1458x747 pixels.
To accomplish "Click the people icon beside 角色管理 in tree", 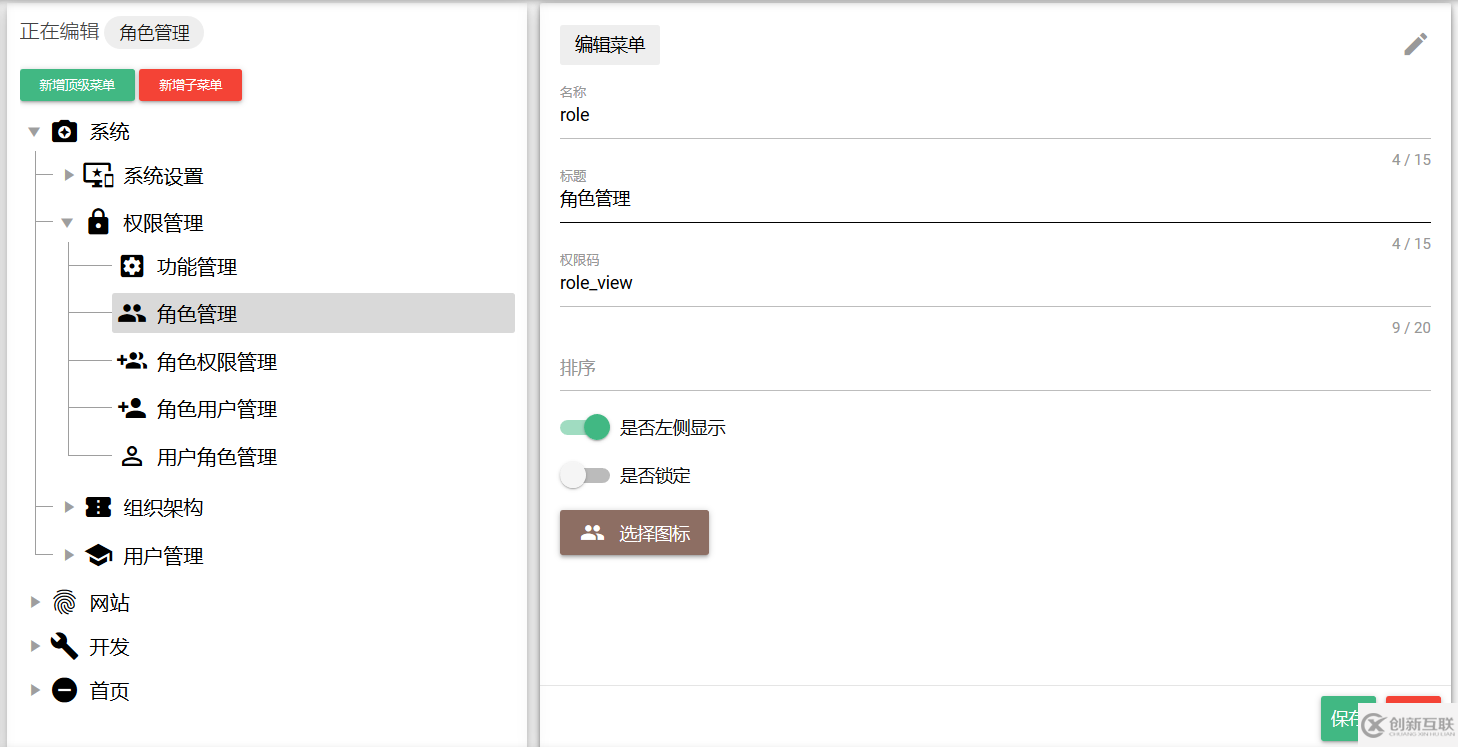I will point(132,313).
